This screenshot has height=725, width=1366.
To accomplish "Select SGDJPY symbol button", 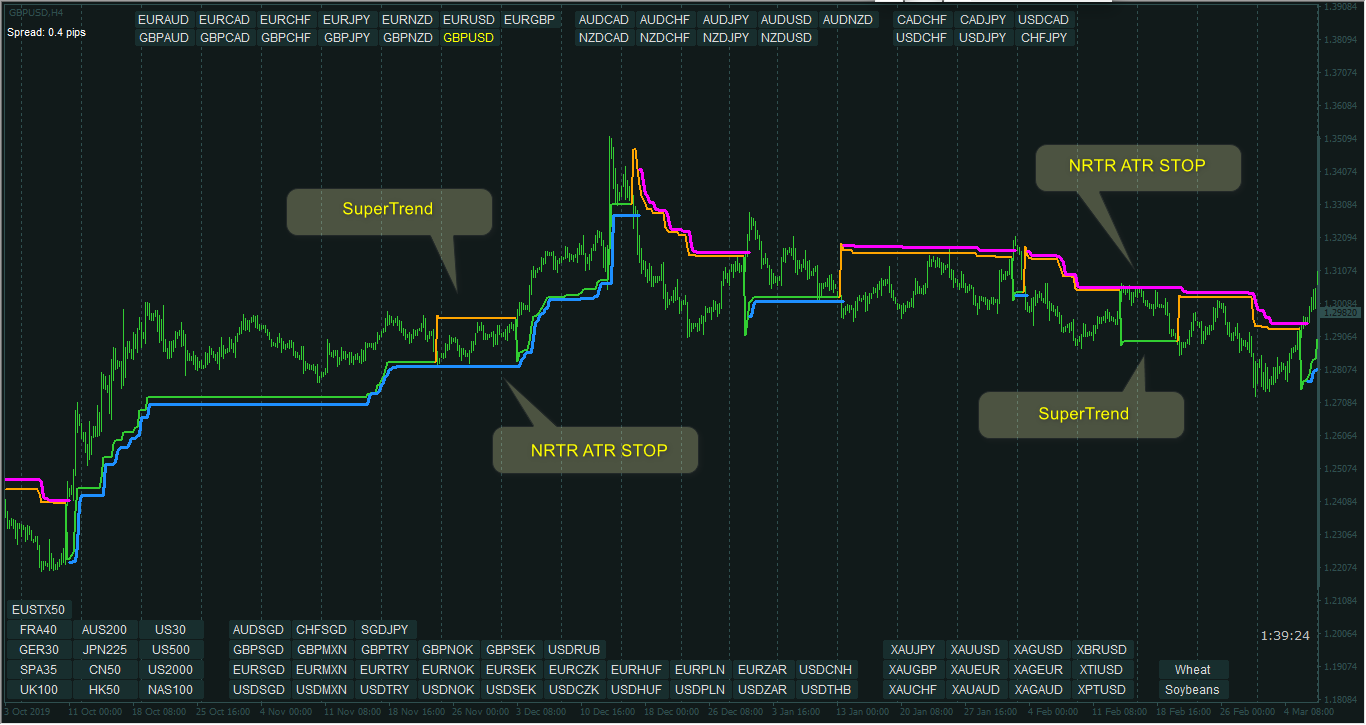I will (385, 630).
